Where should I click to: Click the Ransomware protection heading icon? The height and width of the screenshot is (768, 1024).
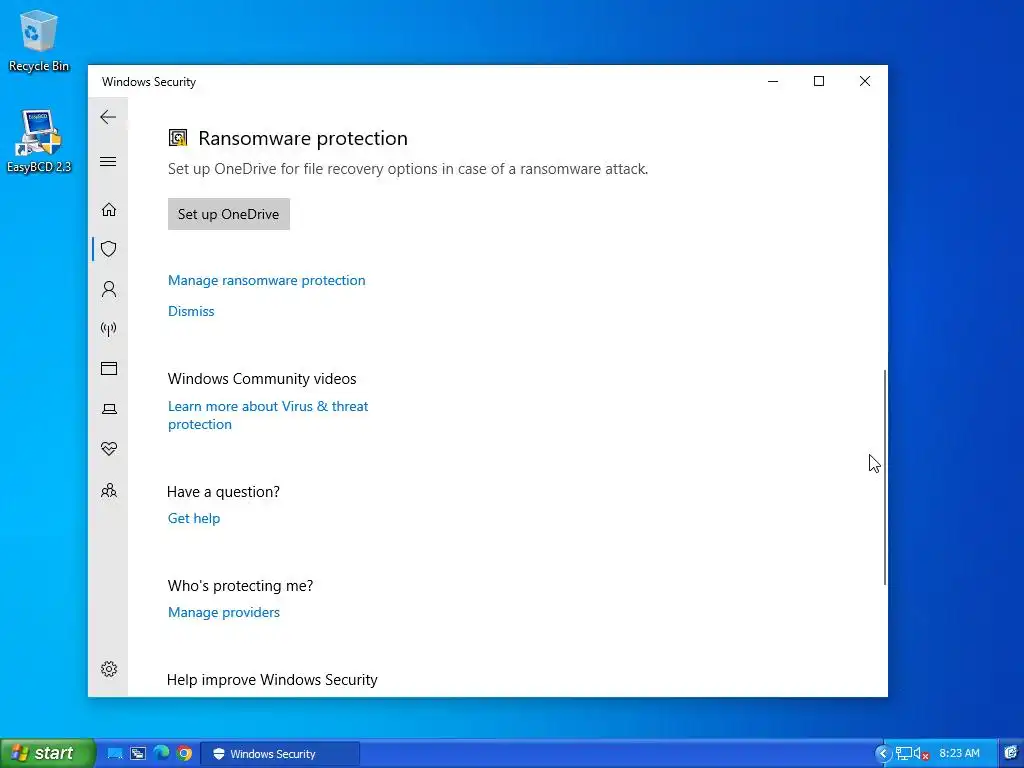point(178,138)
